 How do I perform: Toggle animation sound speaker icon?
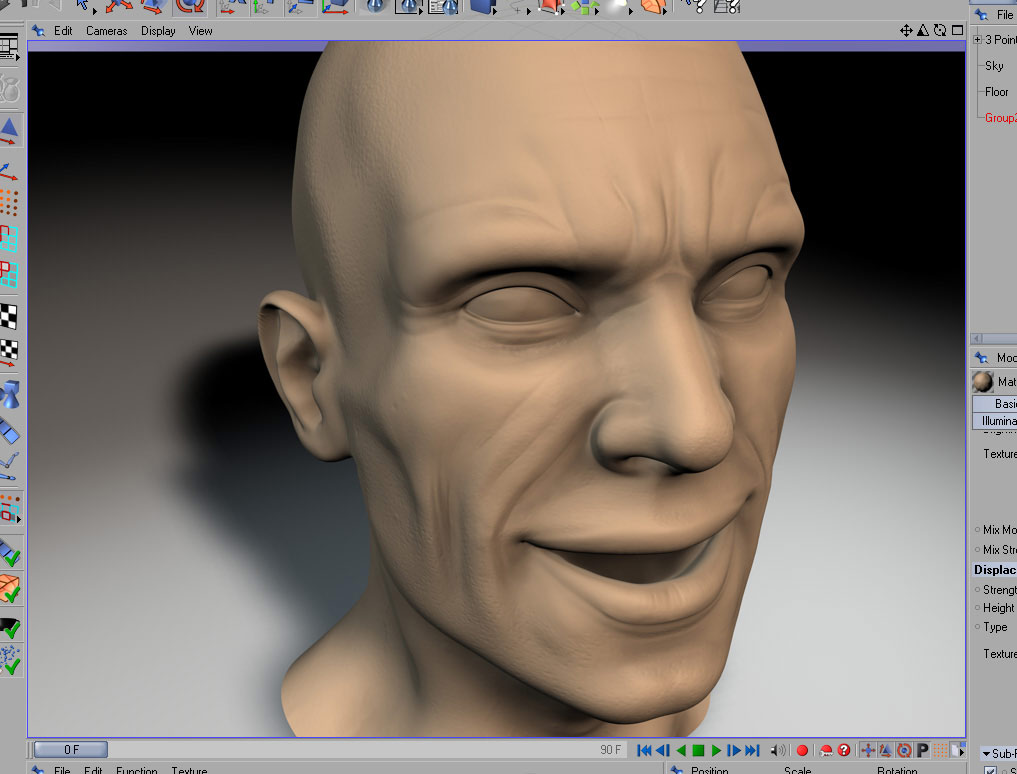(778, 750)
